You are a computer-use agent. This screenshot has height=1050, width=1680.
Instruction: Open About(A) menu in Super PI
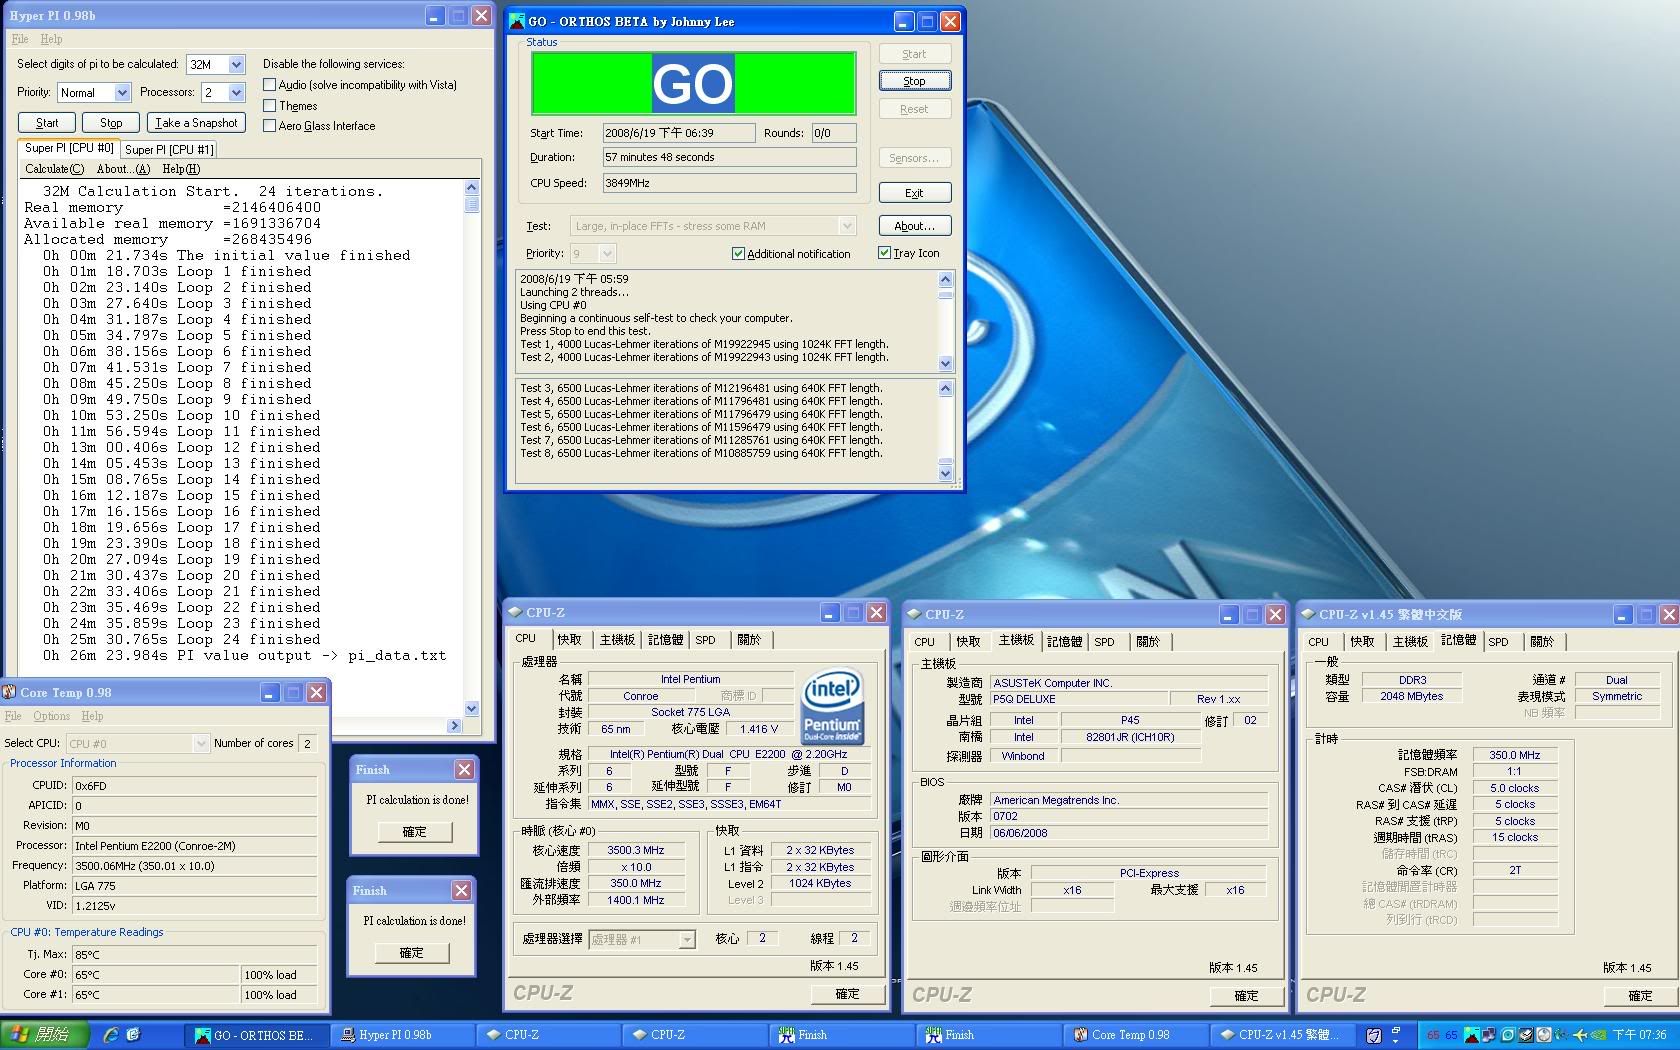coord(123,169)
